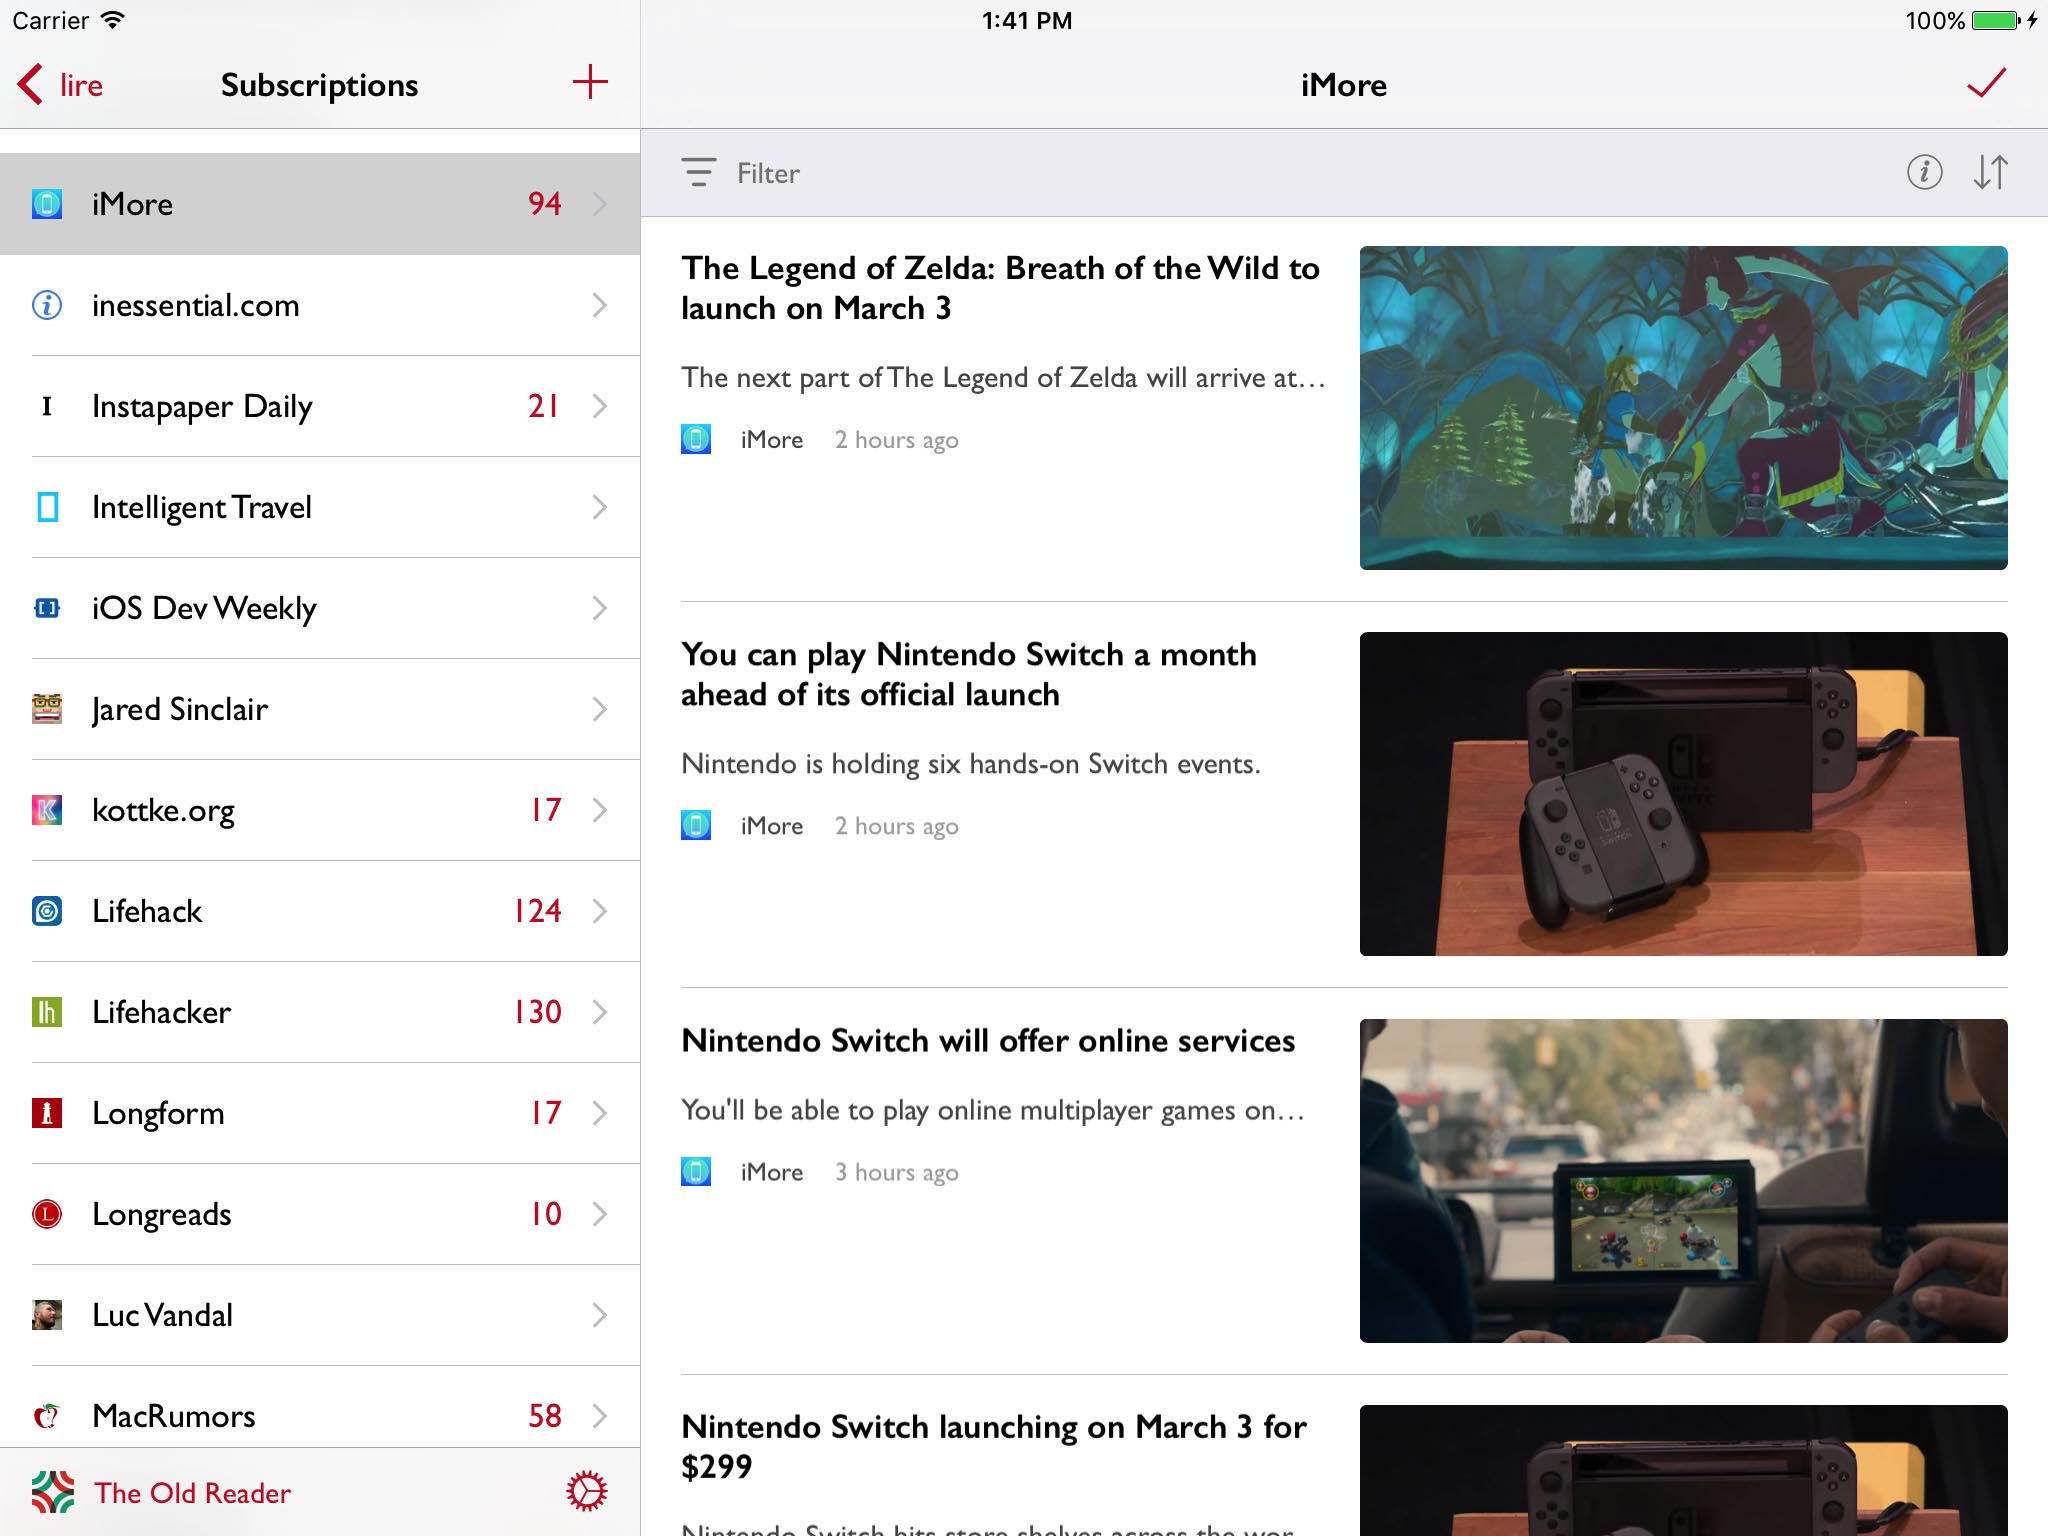Tap the Wi-Fi indicator in status bar
Screen dimensions: 2048x1536
click(113, 20)
